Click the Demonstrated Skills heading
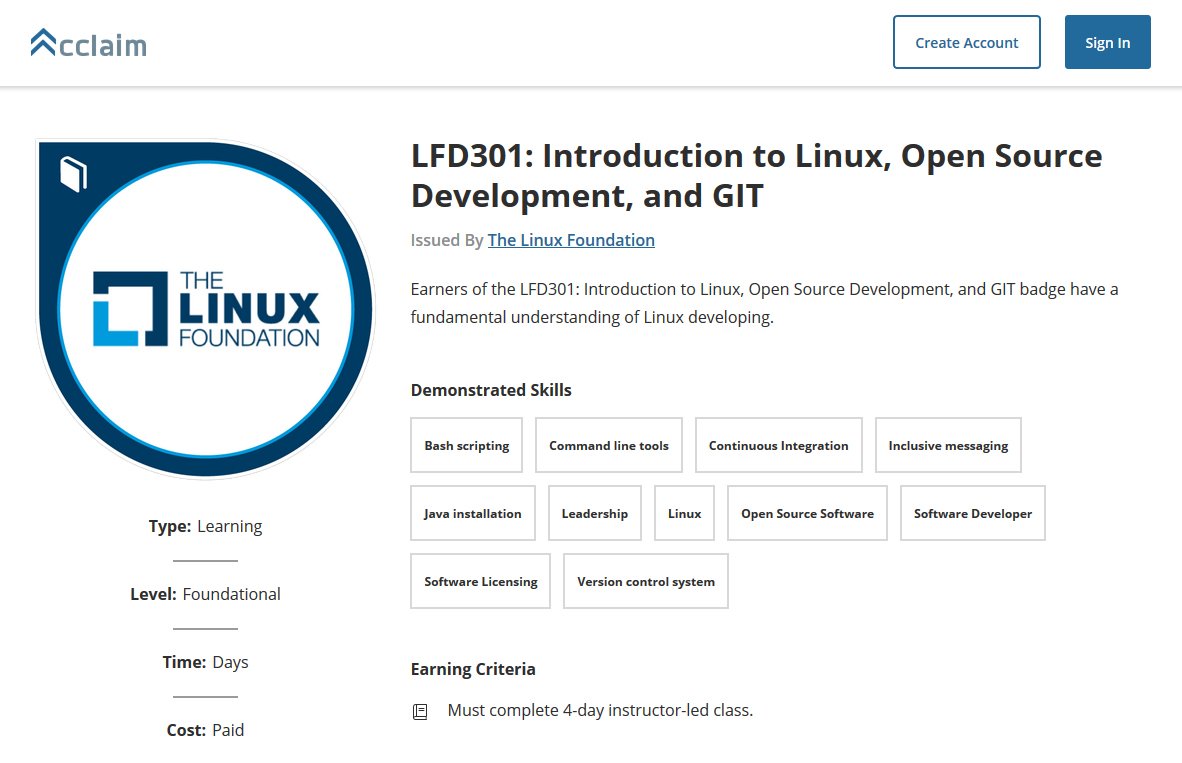The image size is (1182, 763). (x=491, y=390)
